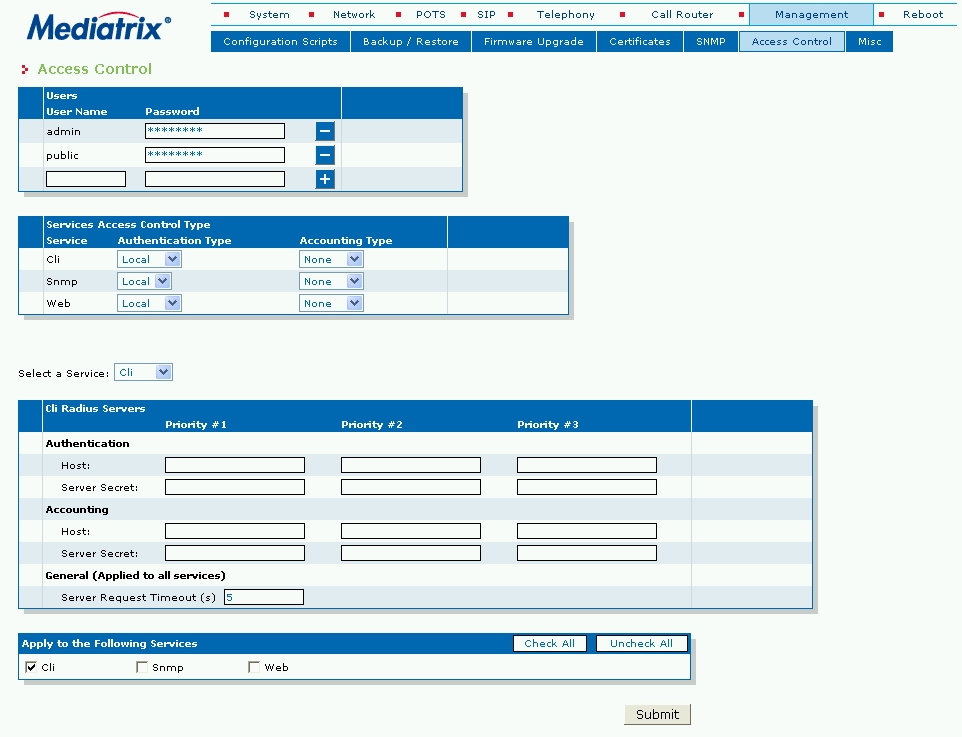This screenshot has height=737, width=962.
Task: Focus Authentication Host Priority #1 field
Action: pos(235,465)
